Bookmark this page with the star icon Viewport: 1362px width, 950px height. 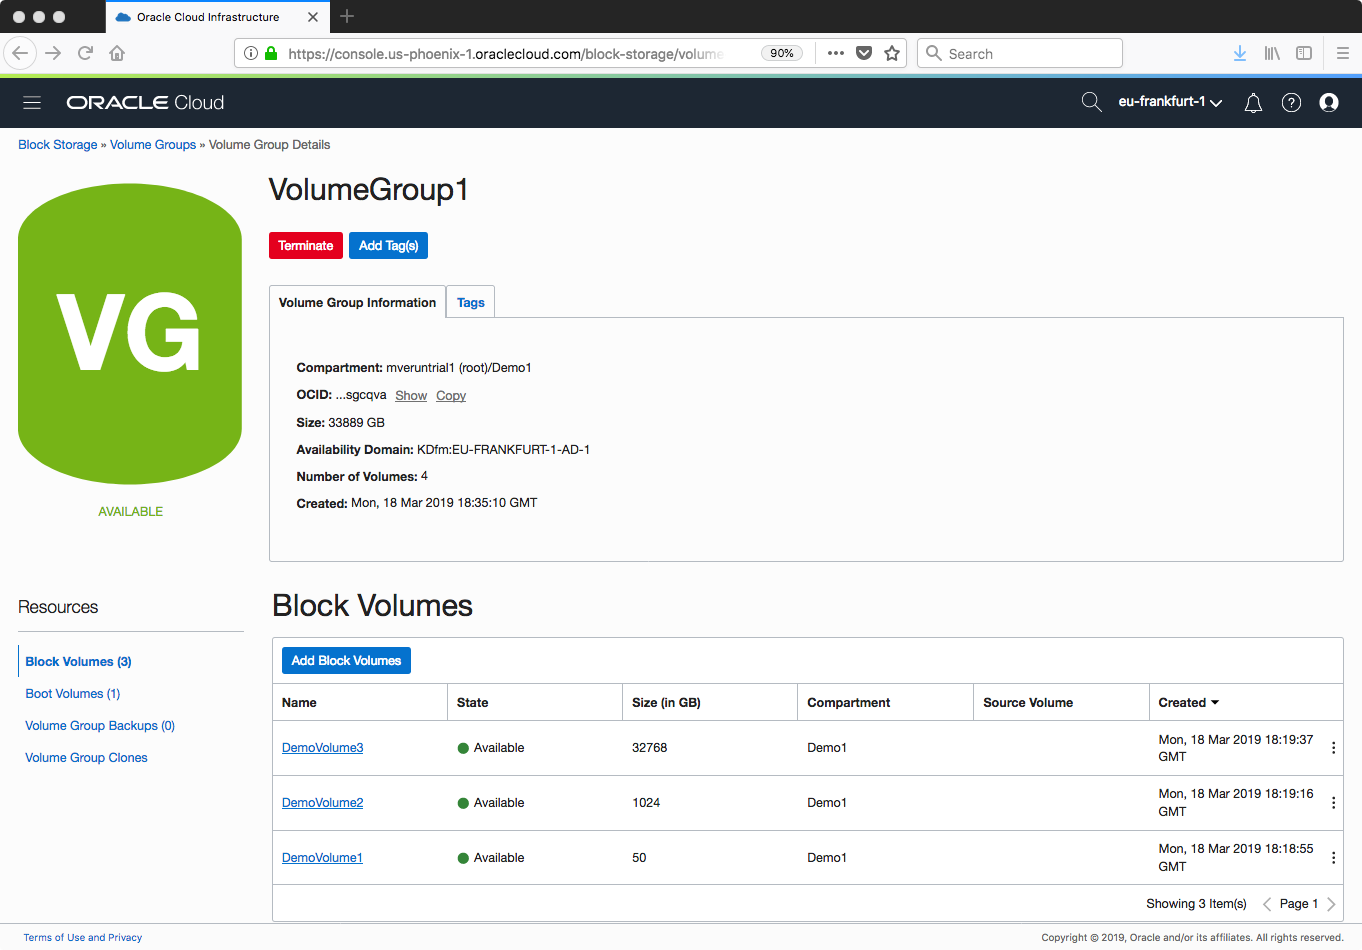coord(892,53)
